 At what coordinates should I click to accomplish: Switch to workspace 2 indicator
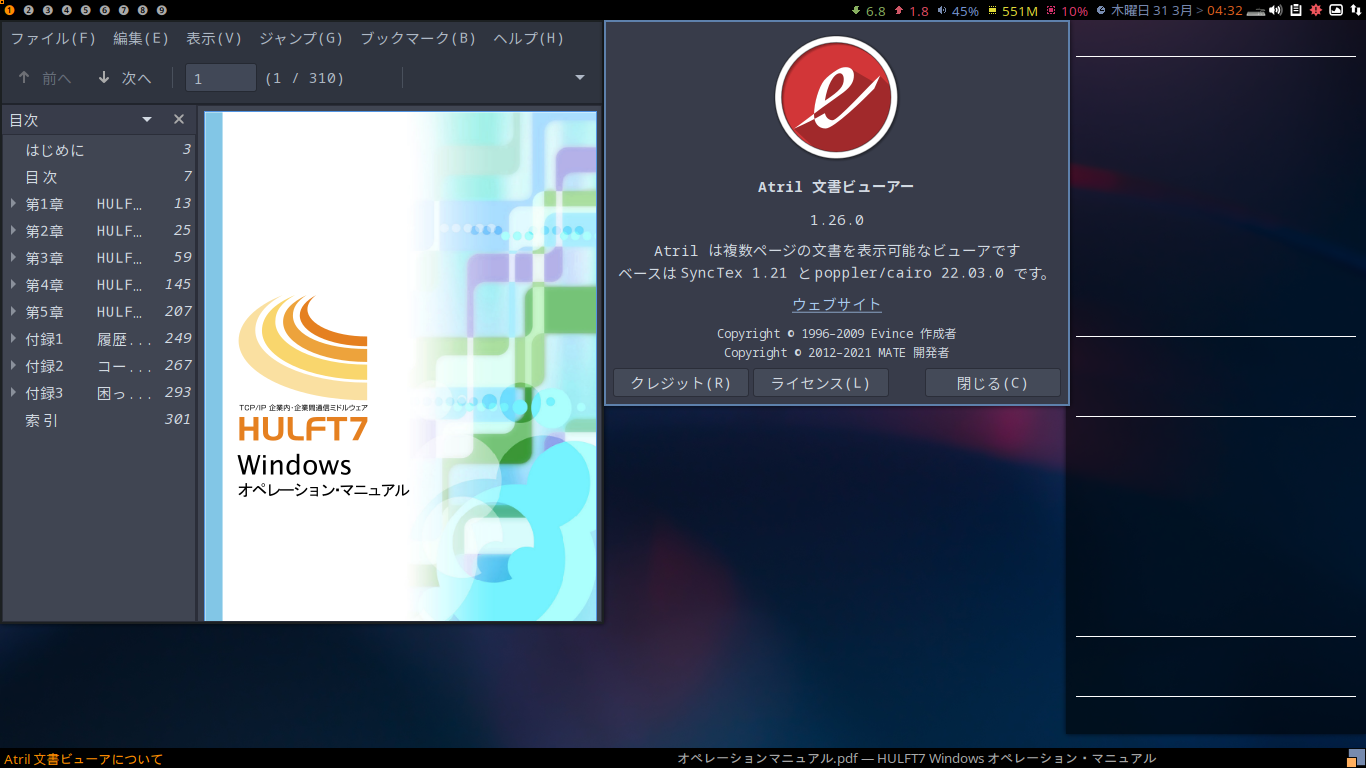click(x=28, y=10)
